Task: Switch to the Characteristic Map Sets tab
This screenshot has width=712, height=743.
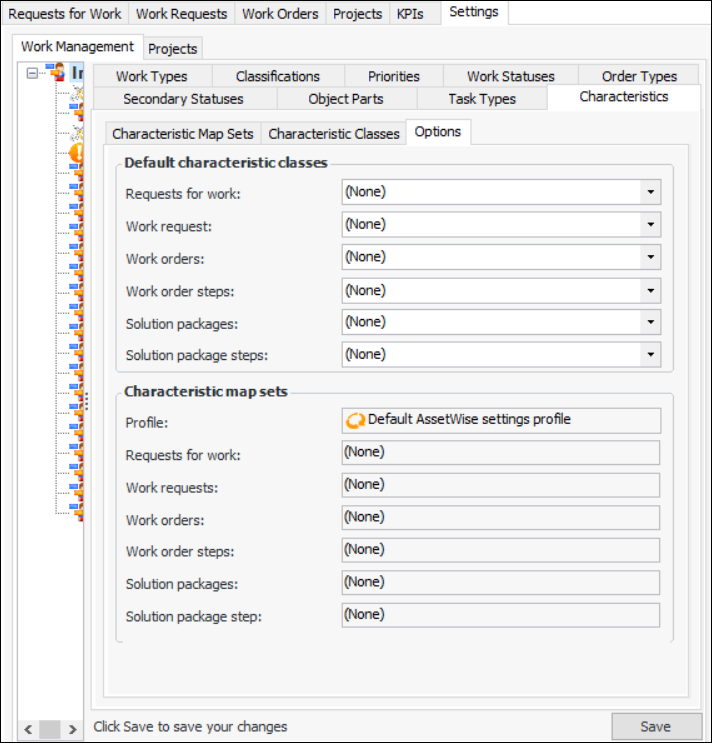Action: (x=182, y=134)
